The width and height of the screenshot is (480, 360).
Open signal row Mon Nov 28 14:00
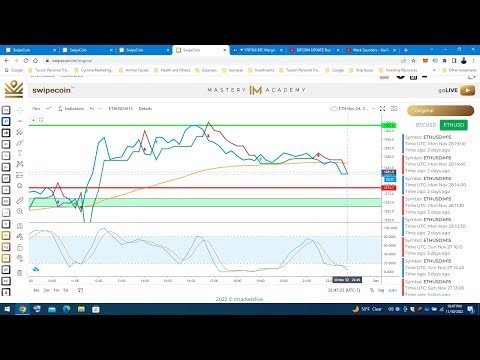pos(437,185)
